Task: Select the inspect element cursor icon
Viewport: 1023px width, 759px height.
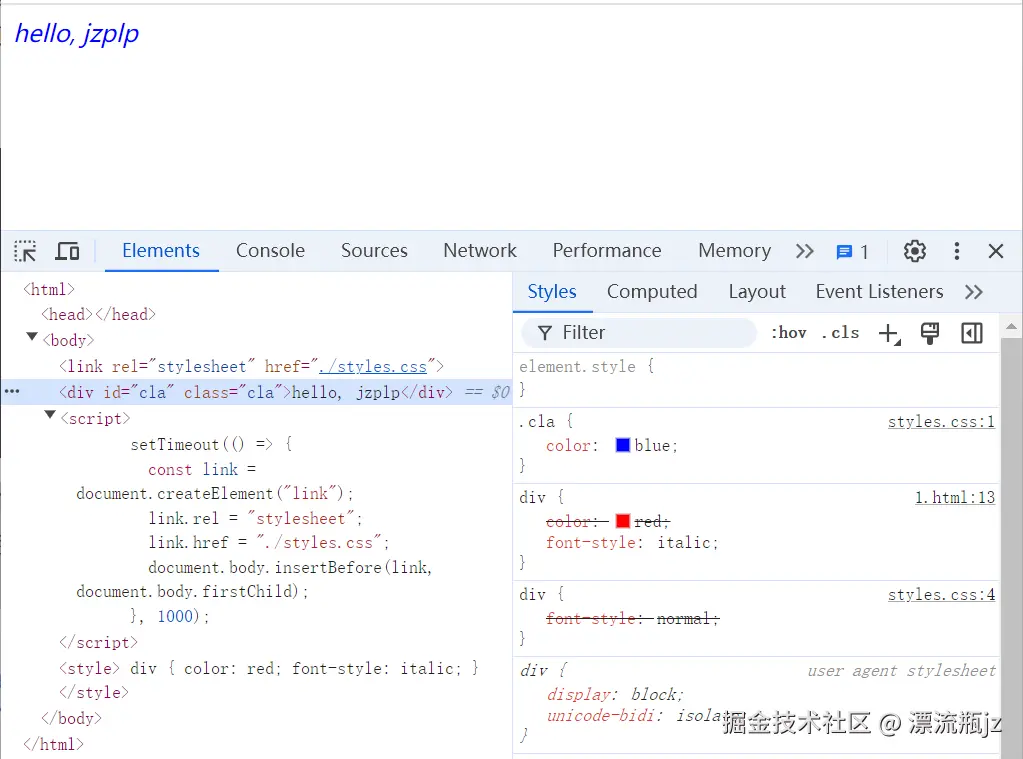Action: click(x=24, y=251)
